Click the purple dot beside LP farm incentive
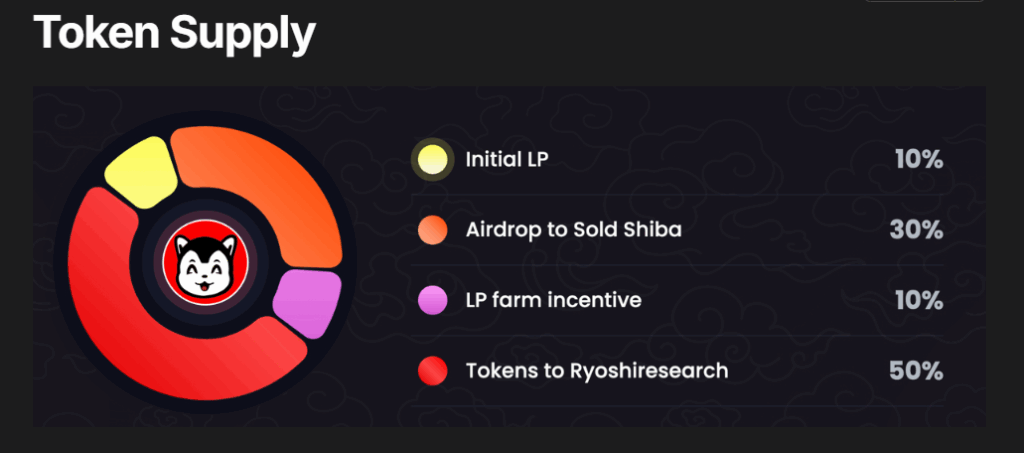This screenshot has height=453, width=1024. point(431,300)
